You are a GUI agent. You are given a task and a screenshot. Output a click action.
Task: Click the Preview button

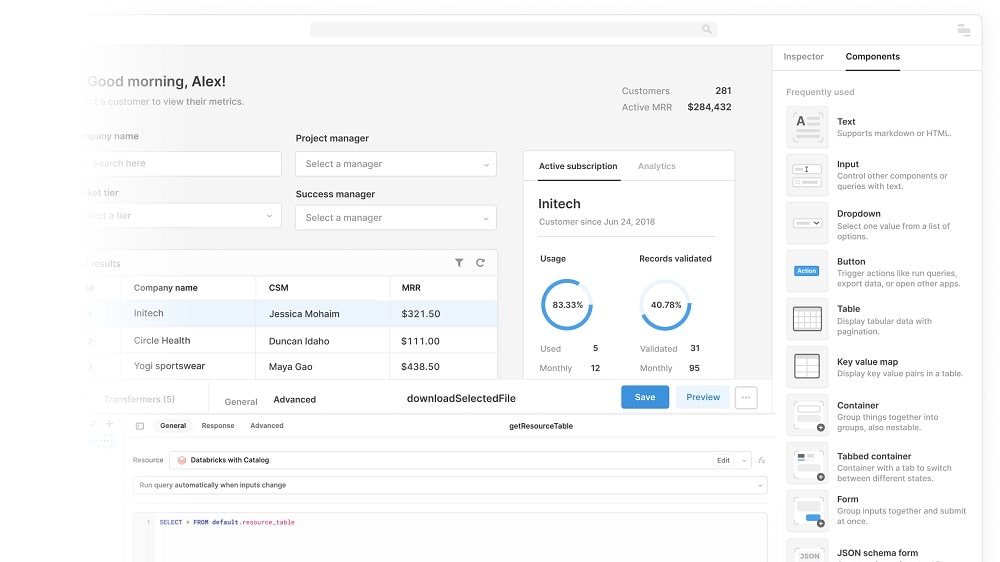[x=703, y=397]
